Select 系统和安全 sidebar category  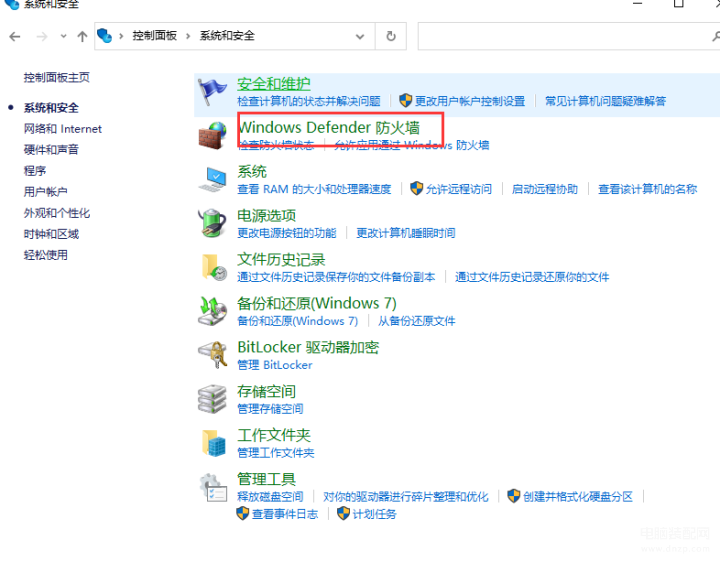click(51, 108)
